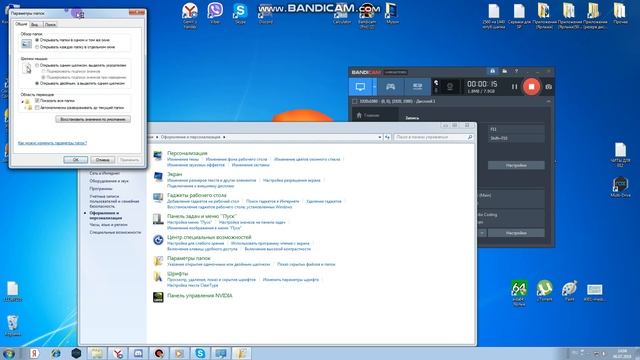This screenshot has width=640, height=360.
Task: Open Шрифты in Control Panel
Action: (x=177, y=273)
